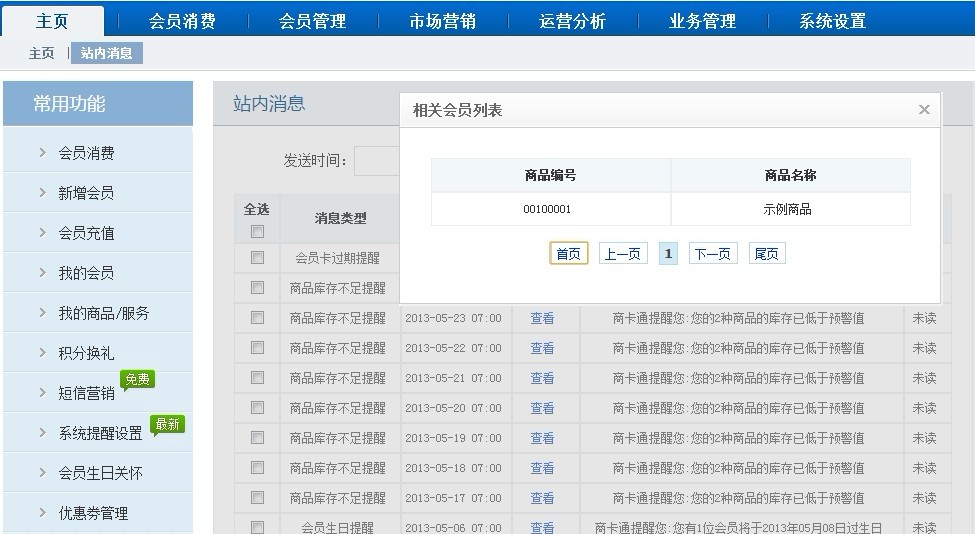Viewport: 975px width, 534px height.
Task: Expand 我的会员 sidebar item
Action: pyautogui.click(x=85, y=273)
